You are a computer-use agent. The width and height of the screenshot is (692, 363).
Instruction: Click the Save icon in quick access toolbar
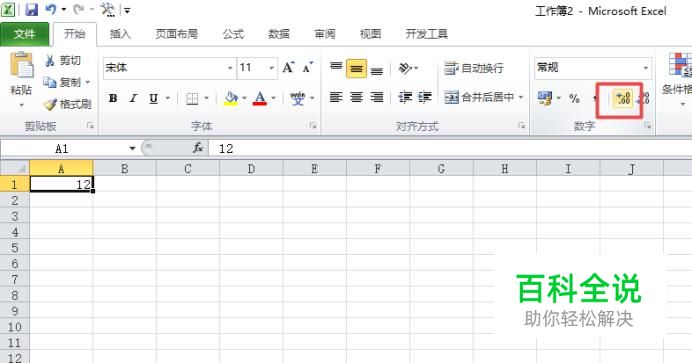[31, 9]
